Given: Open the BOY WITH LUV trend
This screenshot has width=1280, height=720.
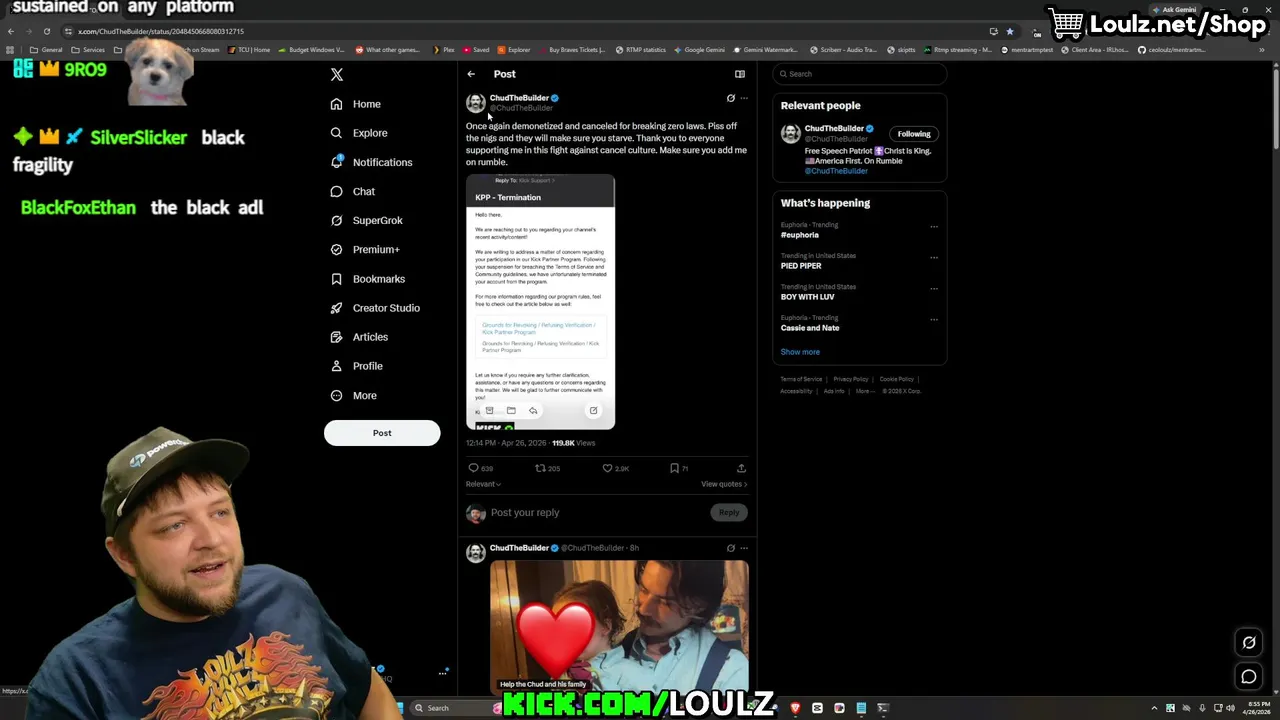Looking at the screenshot, I should [808, 297].
